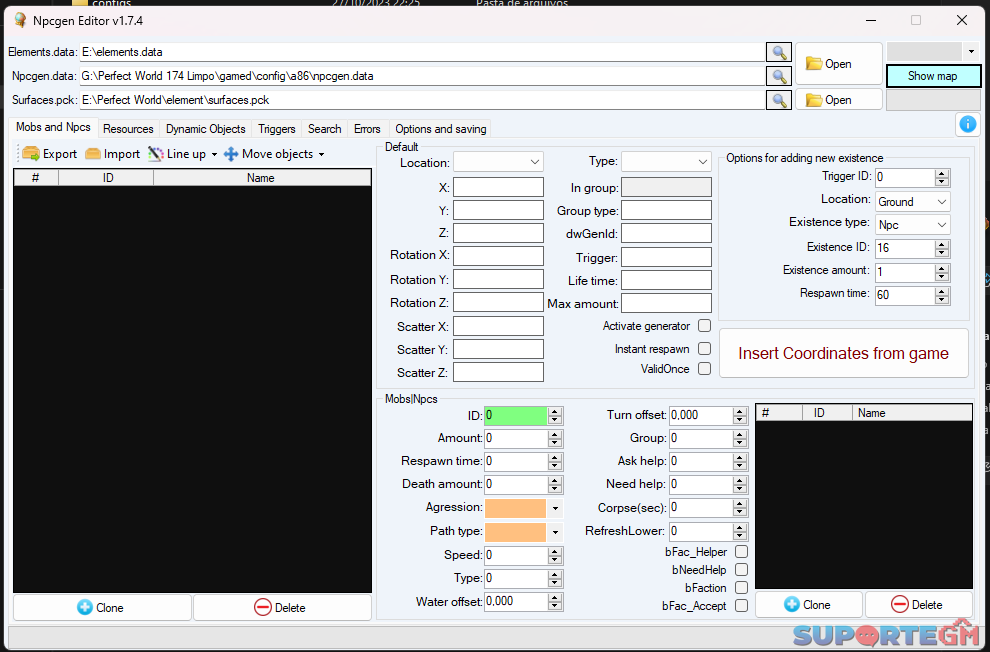Click the Default X coordinate field
Viewport: 990px width, 652px height.
(498, 187)
